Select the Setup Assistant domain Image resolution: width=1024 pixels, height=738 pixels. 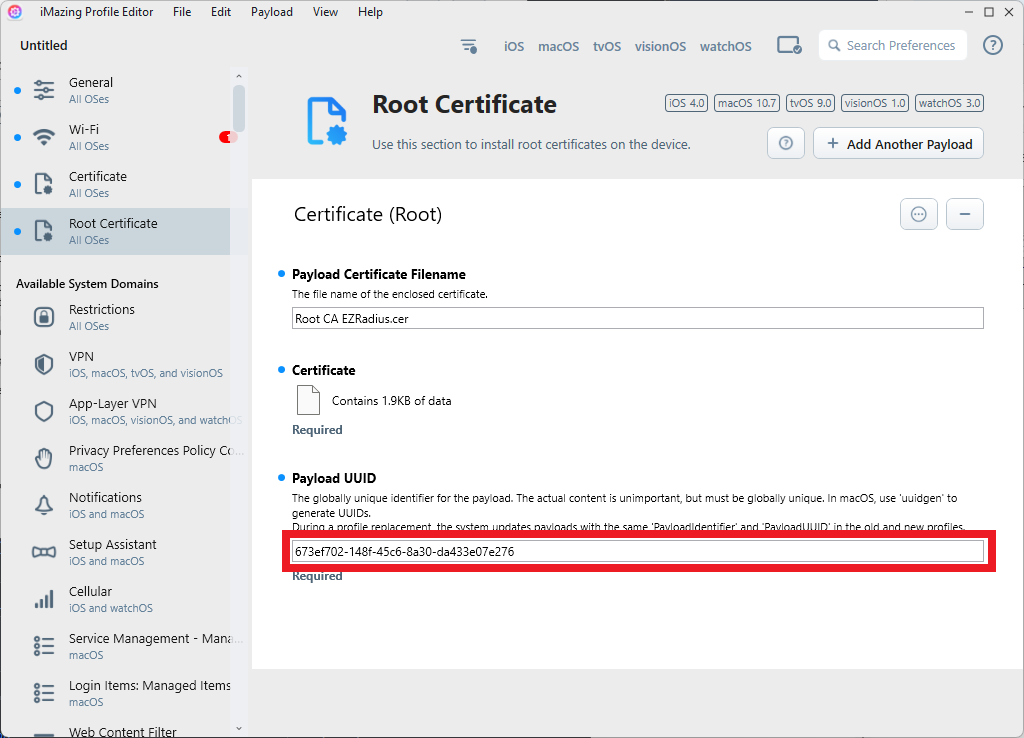tap(116, 553)
